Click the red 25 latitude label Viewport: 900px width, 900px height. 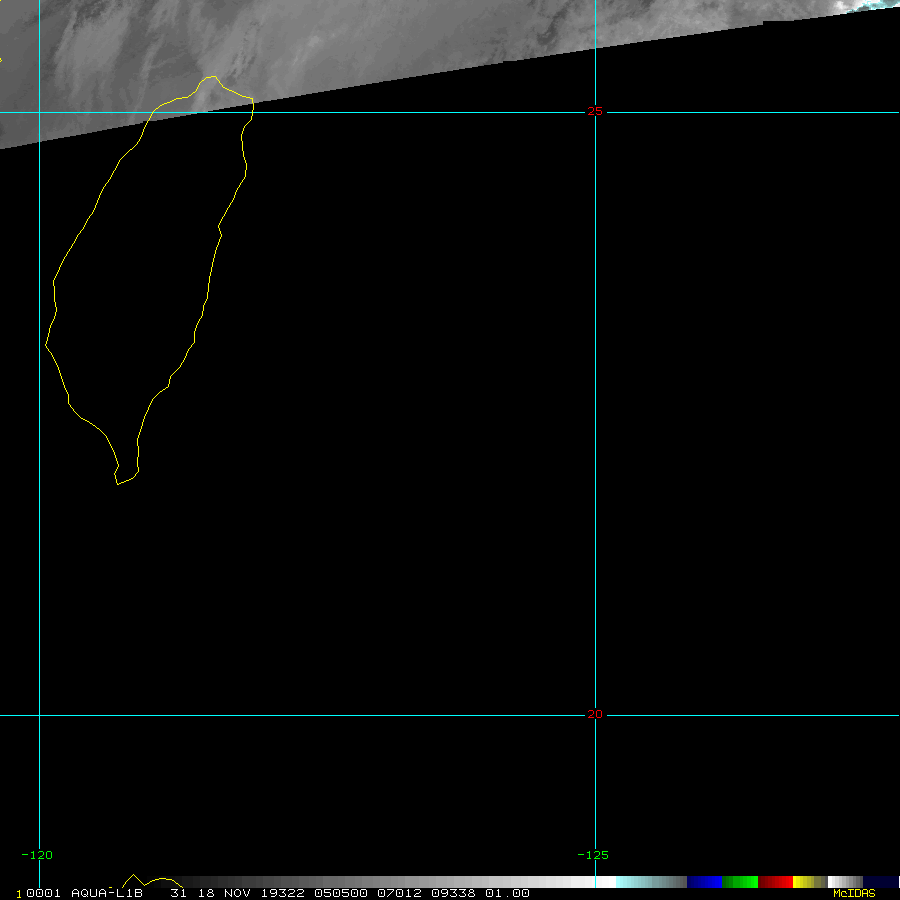595,112
